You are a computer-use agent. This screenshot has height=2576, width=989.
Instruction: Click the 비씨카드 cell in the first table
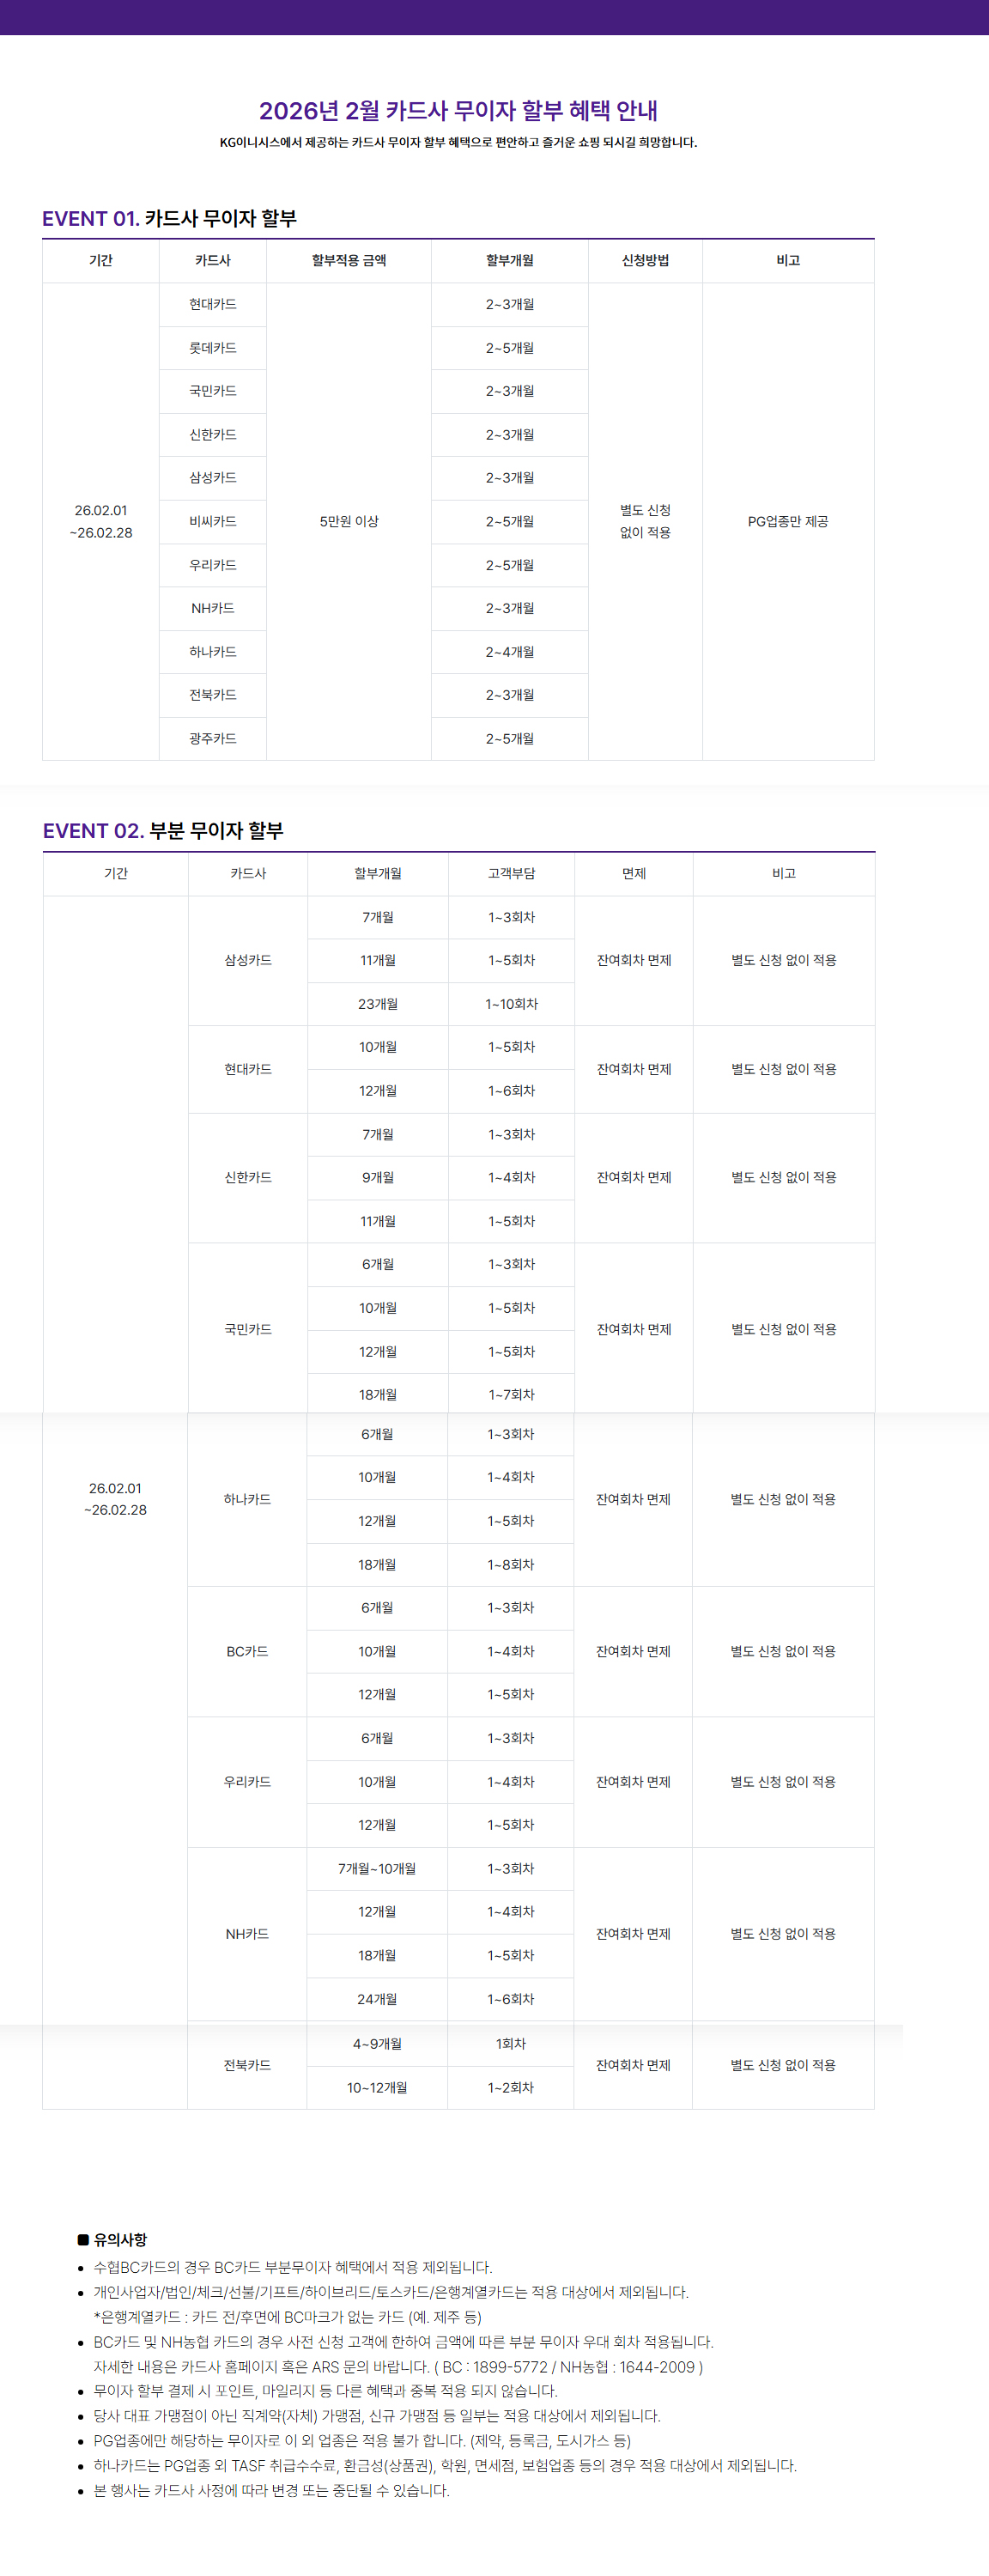pos(213,521)
